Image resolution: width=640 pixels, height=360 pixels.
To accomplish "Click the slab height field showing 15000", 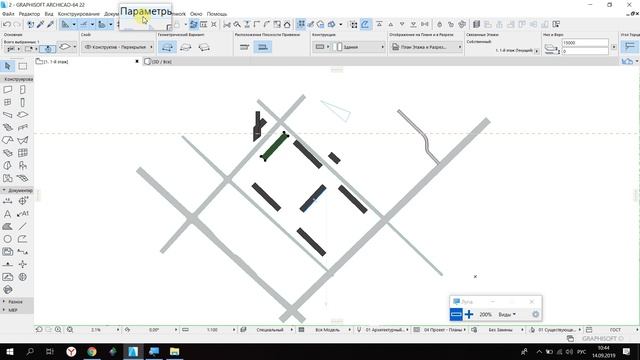I will [585, 43].
